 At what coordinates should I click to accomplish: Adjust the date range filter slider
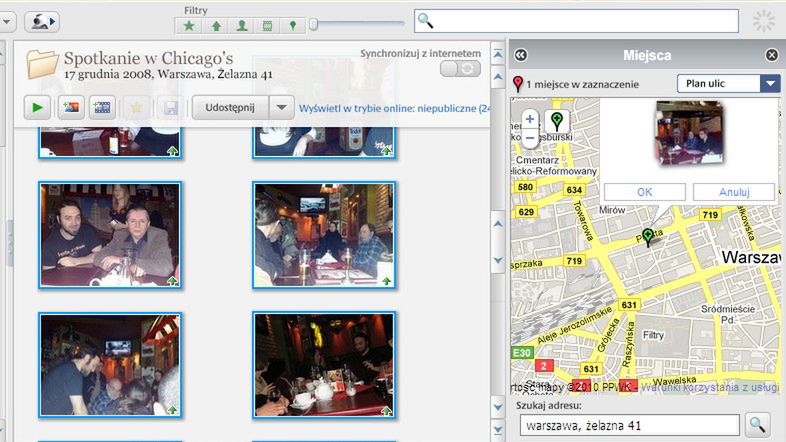pyautogui.click(x=313, y=24)
